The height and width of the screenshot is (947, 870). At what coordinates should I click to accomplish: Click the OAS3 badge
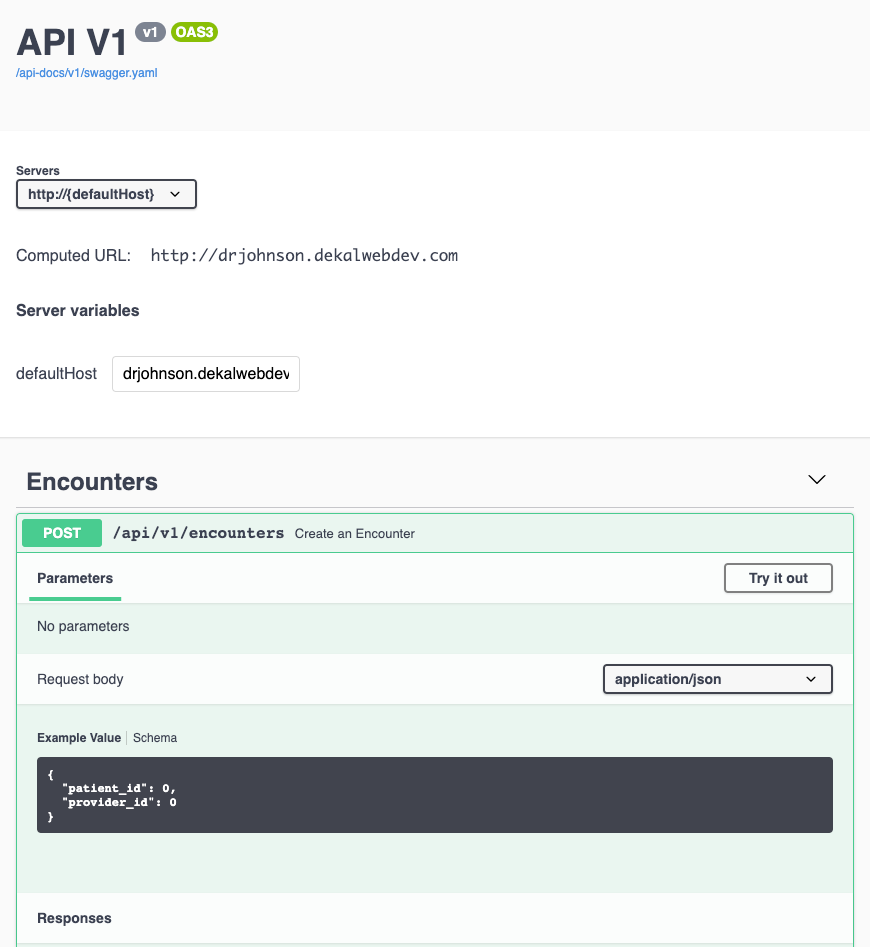tap(194, 32)
